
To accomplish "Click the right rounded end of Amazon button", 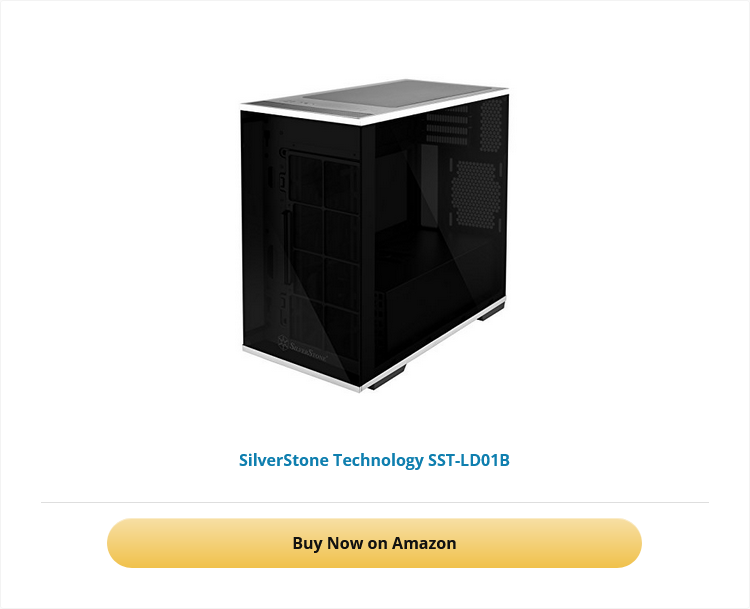I will 624,543.
